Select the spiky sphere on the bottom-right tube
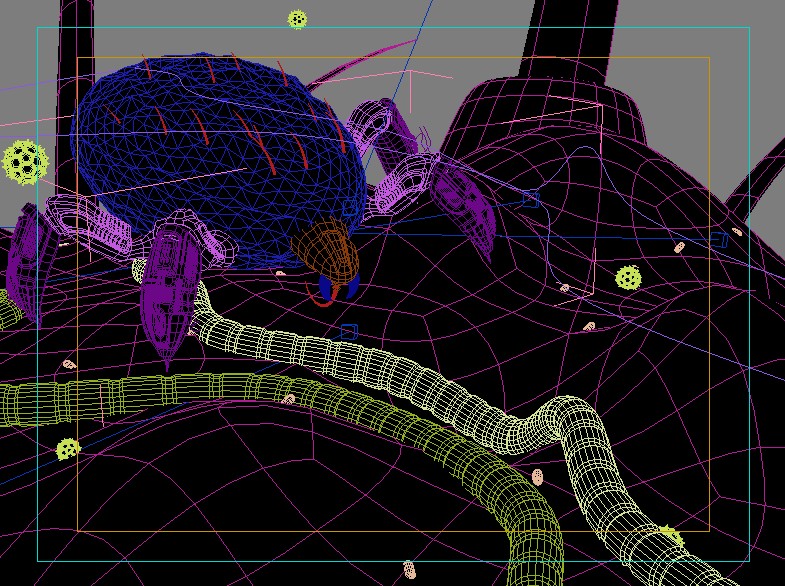 point(670,537)
